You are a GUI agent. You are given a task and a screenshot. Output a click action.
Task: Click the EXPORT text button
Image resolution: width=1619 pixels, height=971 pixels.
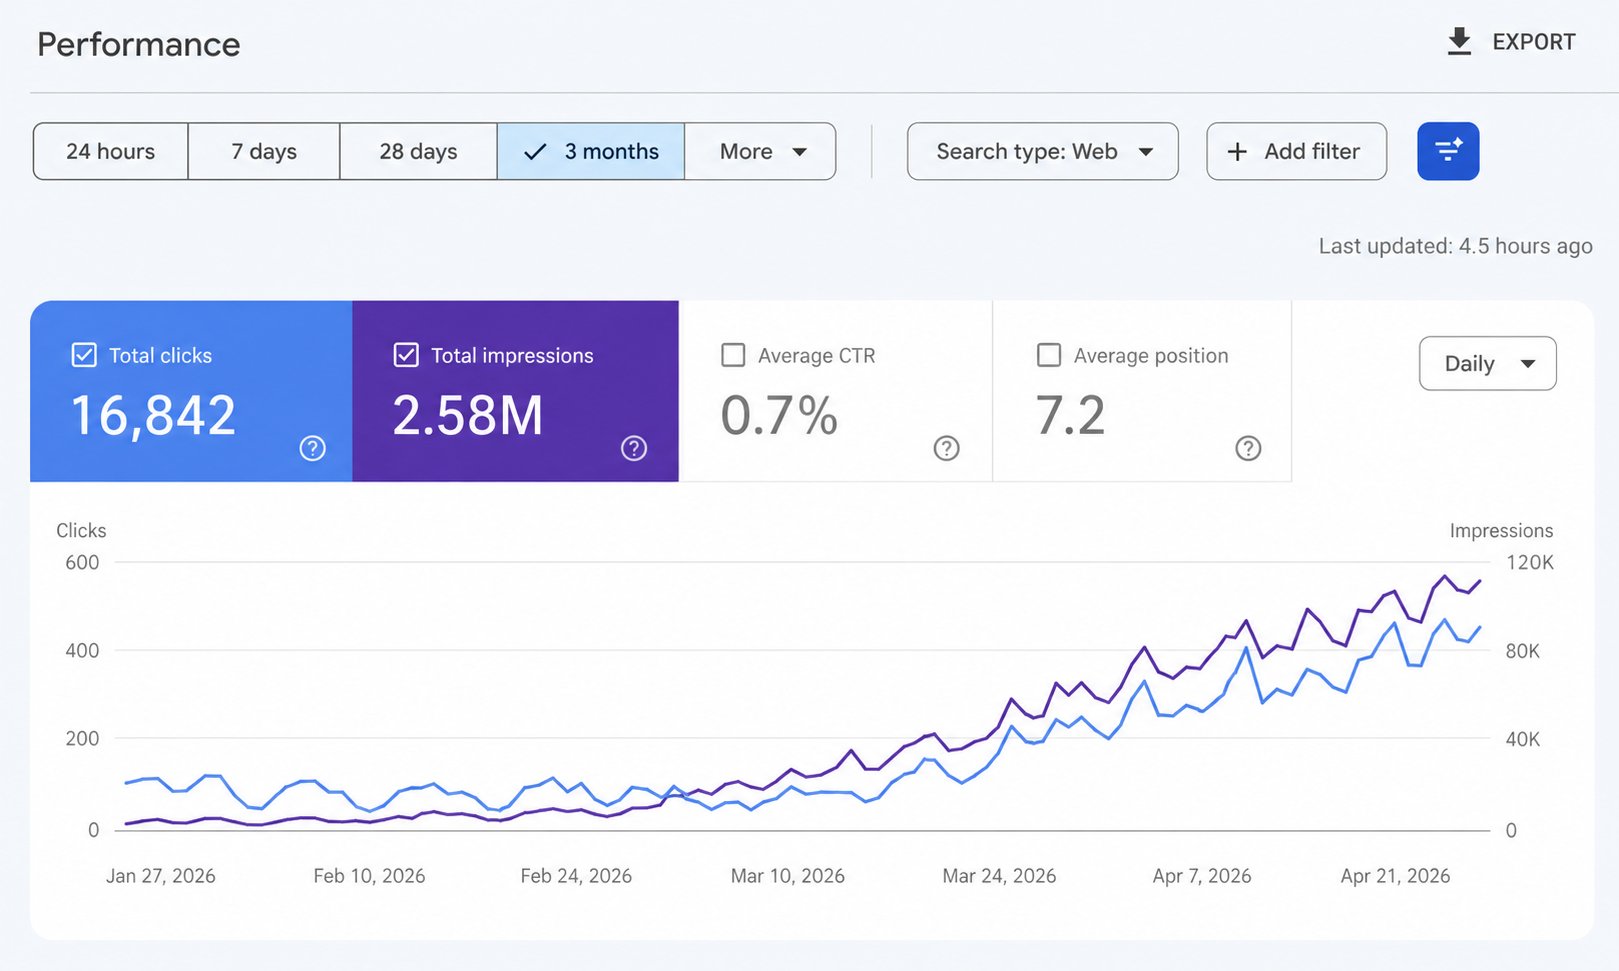click(x=1534, y=42)
